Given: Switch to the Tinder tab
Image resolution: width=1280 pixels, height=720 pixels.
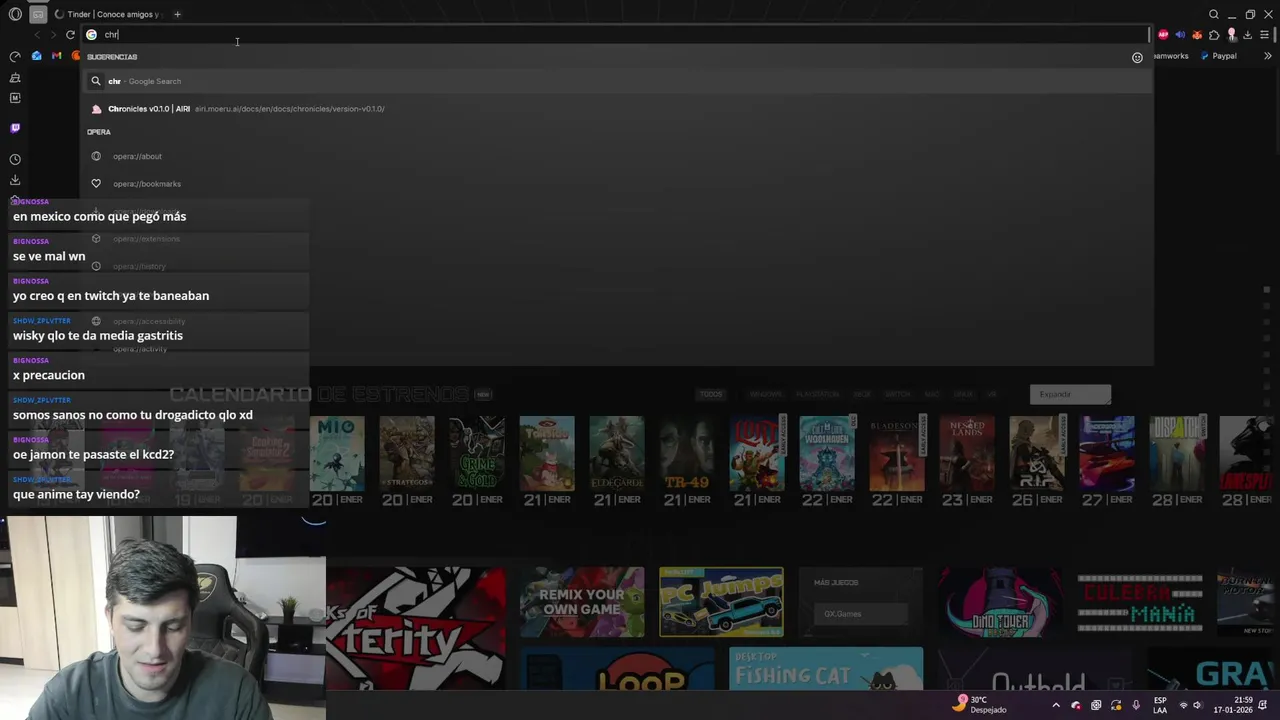Looking at the screenshot, I should (x=107, y=14).
